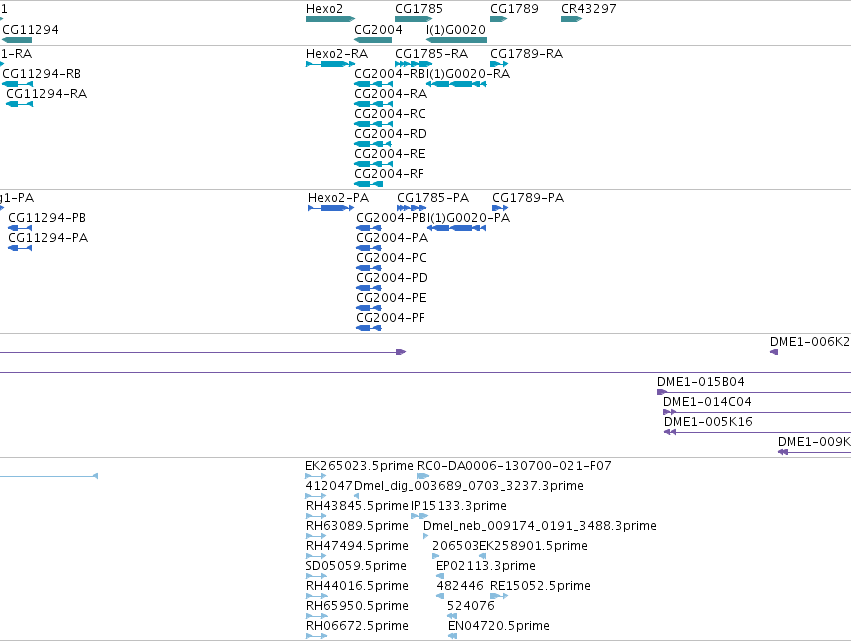Select the CG2004-RD transcript label
This screenshot has width=851, height=641.
(391, 134)
